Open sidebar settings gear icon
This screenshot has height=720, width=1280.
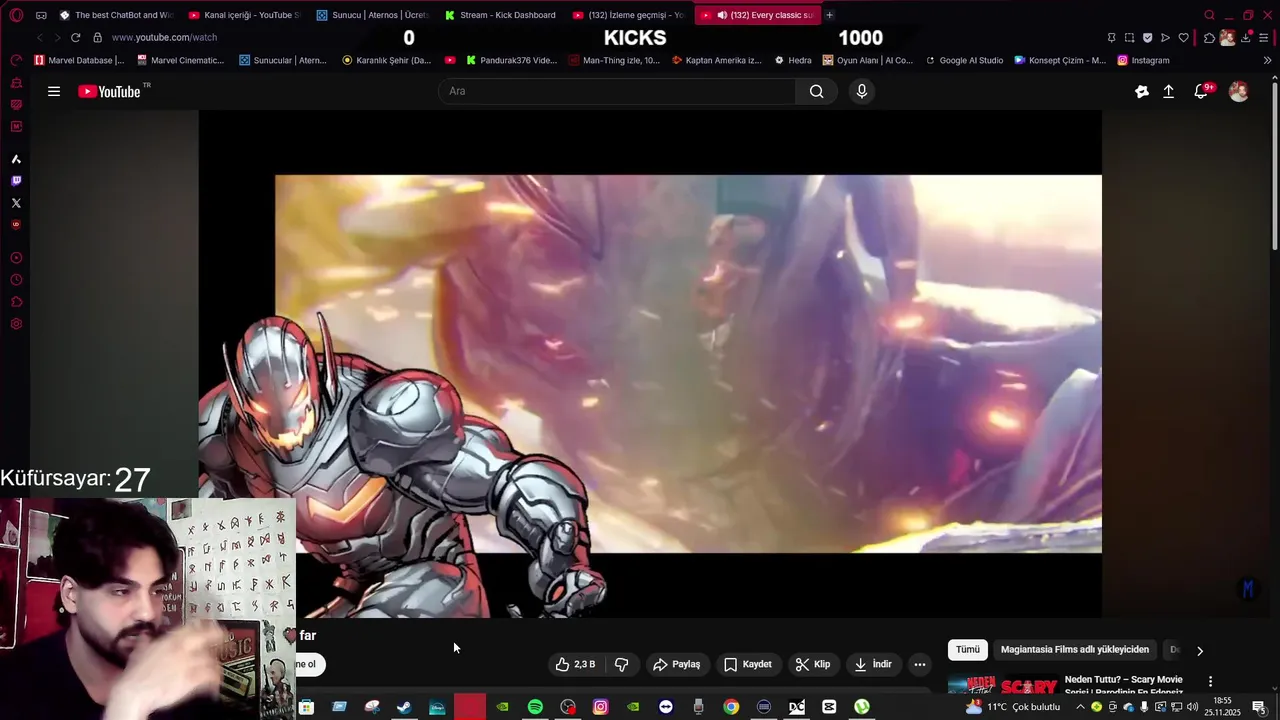pos(16,324)
